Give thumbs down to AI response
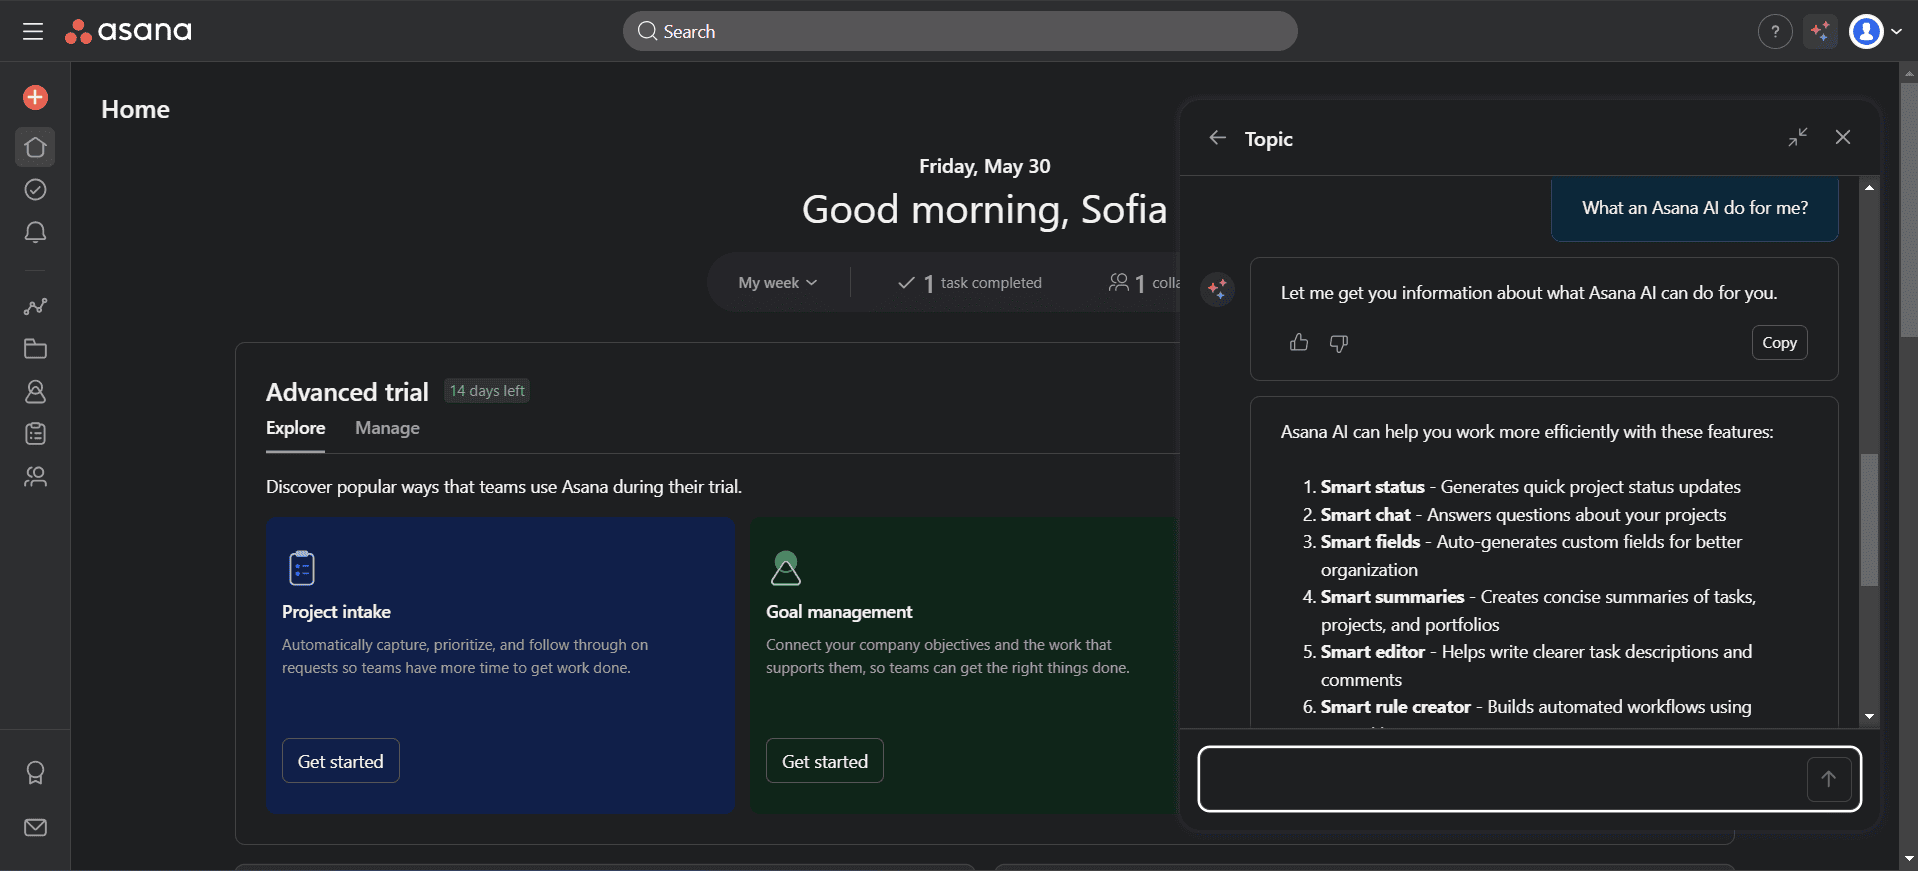The height and width of the screenshot is (871, 1918). coord(1339,343)
